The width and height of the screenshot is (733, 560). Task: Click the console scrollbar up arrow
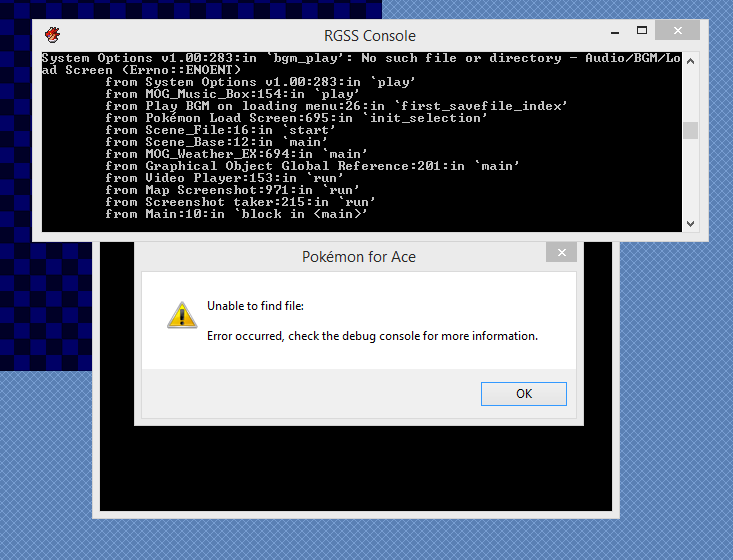[690, 61]
